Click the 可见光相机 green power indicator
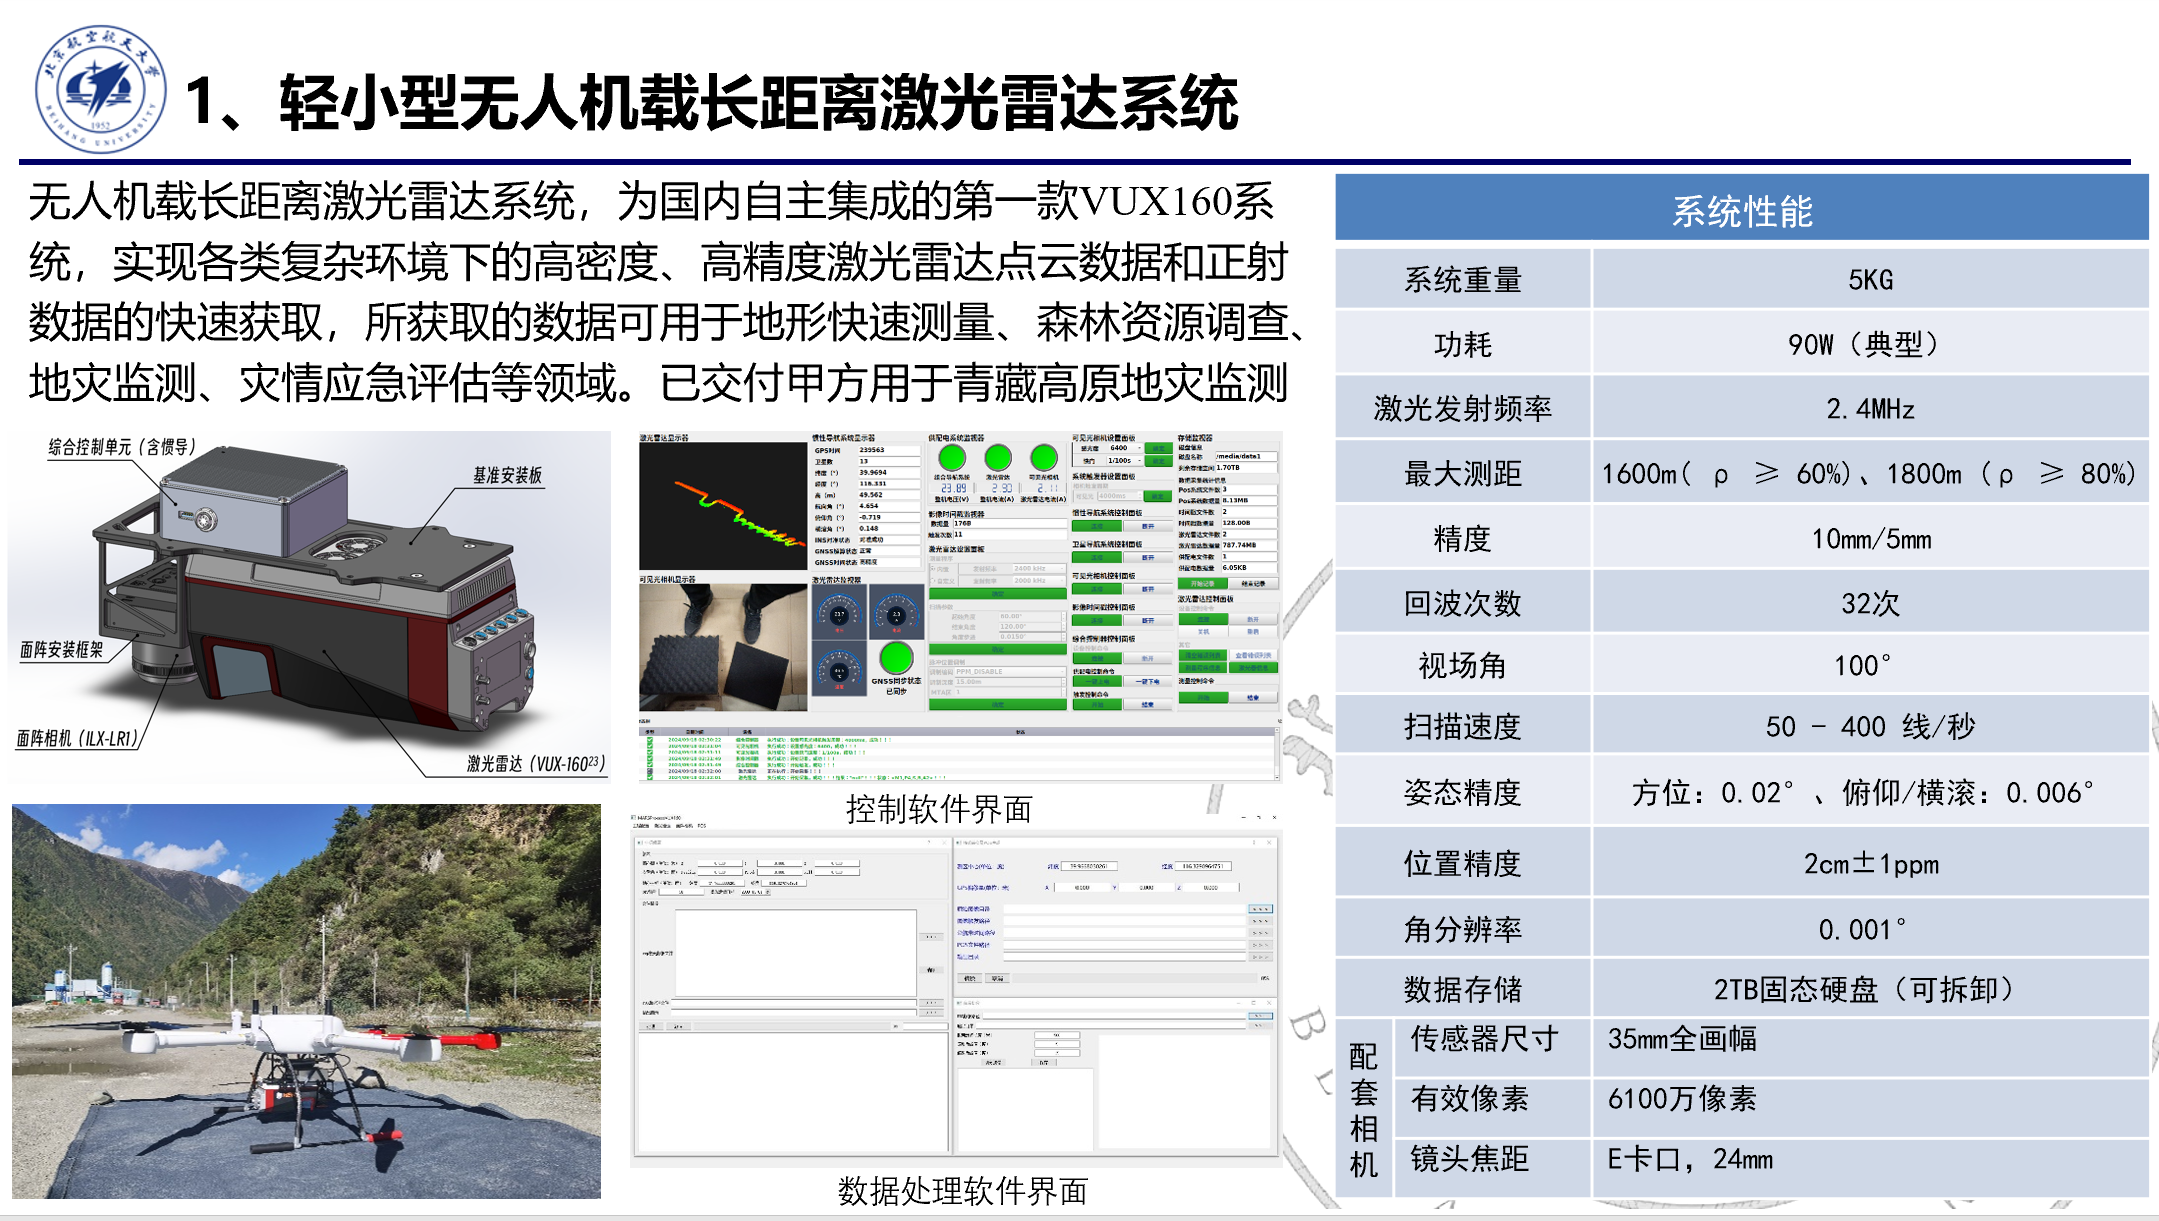The image size is (2159, 1221). click(x=1043, y=458)
